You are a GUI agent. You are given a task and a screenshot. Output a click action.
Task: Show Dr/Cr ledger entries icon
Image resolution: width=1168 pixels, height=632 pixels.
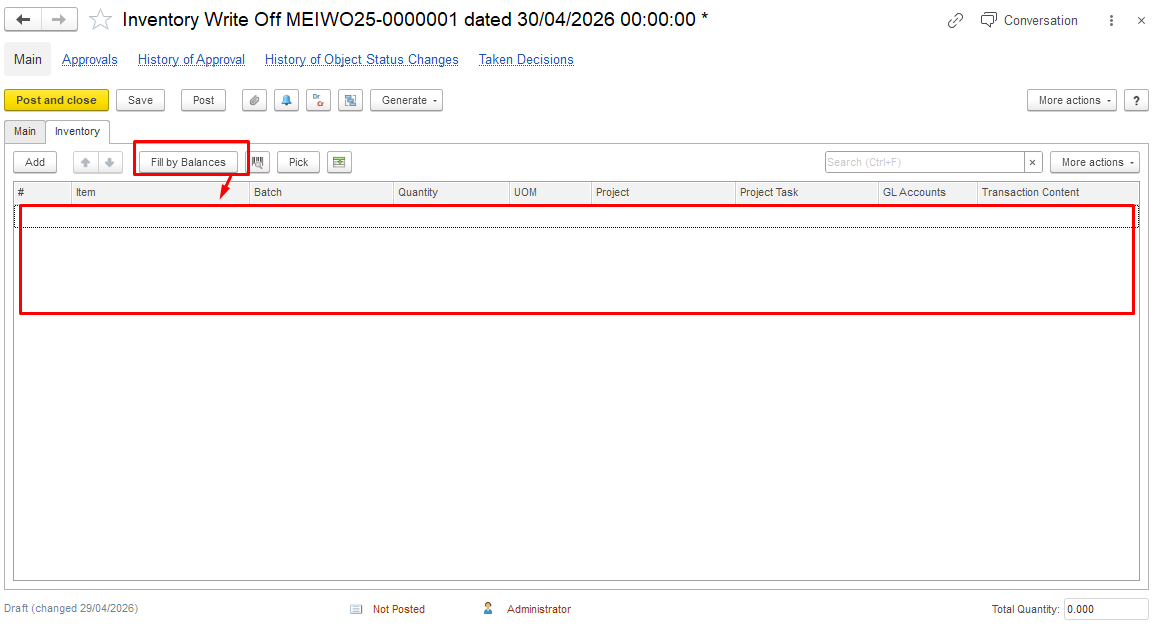[318, 100]
